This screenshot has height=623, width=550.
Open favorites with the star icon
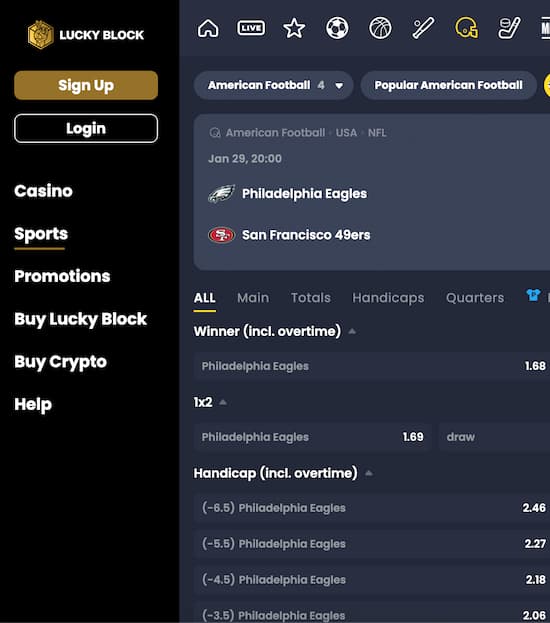tap(294, 28)
